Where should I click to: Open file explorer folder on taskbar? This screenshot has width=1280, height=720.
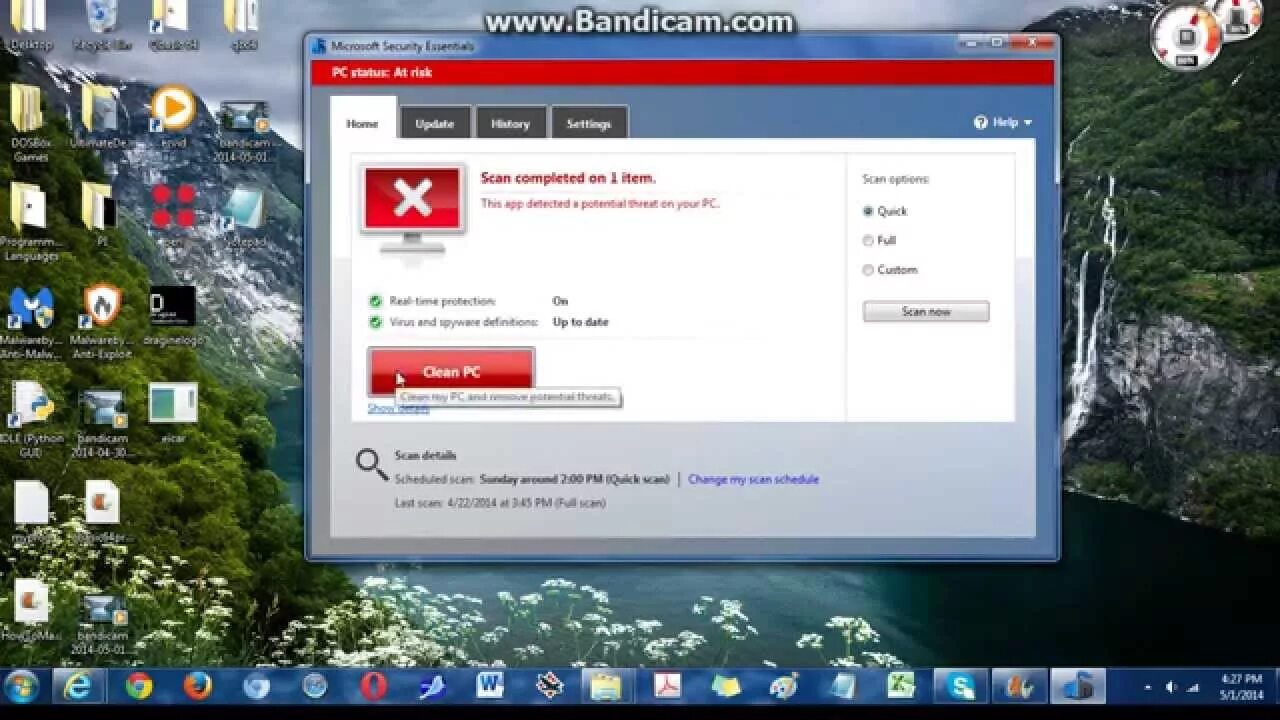point(607,686)
